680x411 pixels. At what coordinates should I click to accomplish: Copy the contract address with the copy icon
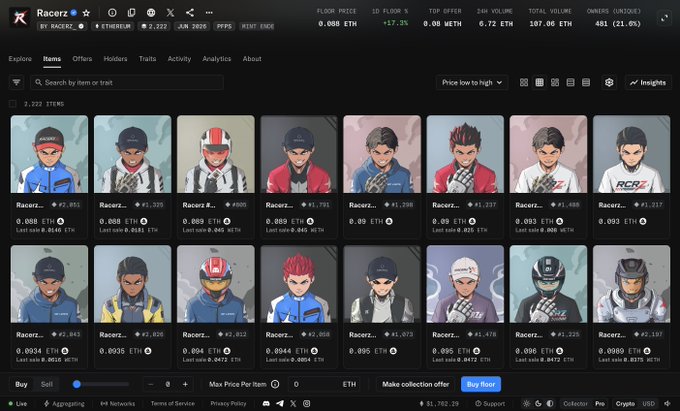pyautogui.click(x=131, y=13)
